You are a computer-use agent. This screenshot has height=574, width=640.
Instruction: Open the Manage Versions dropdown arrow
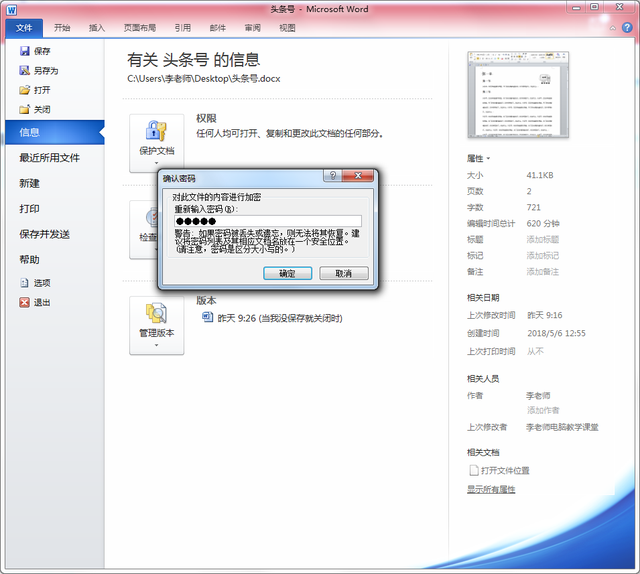pos(156,345)
